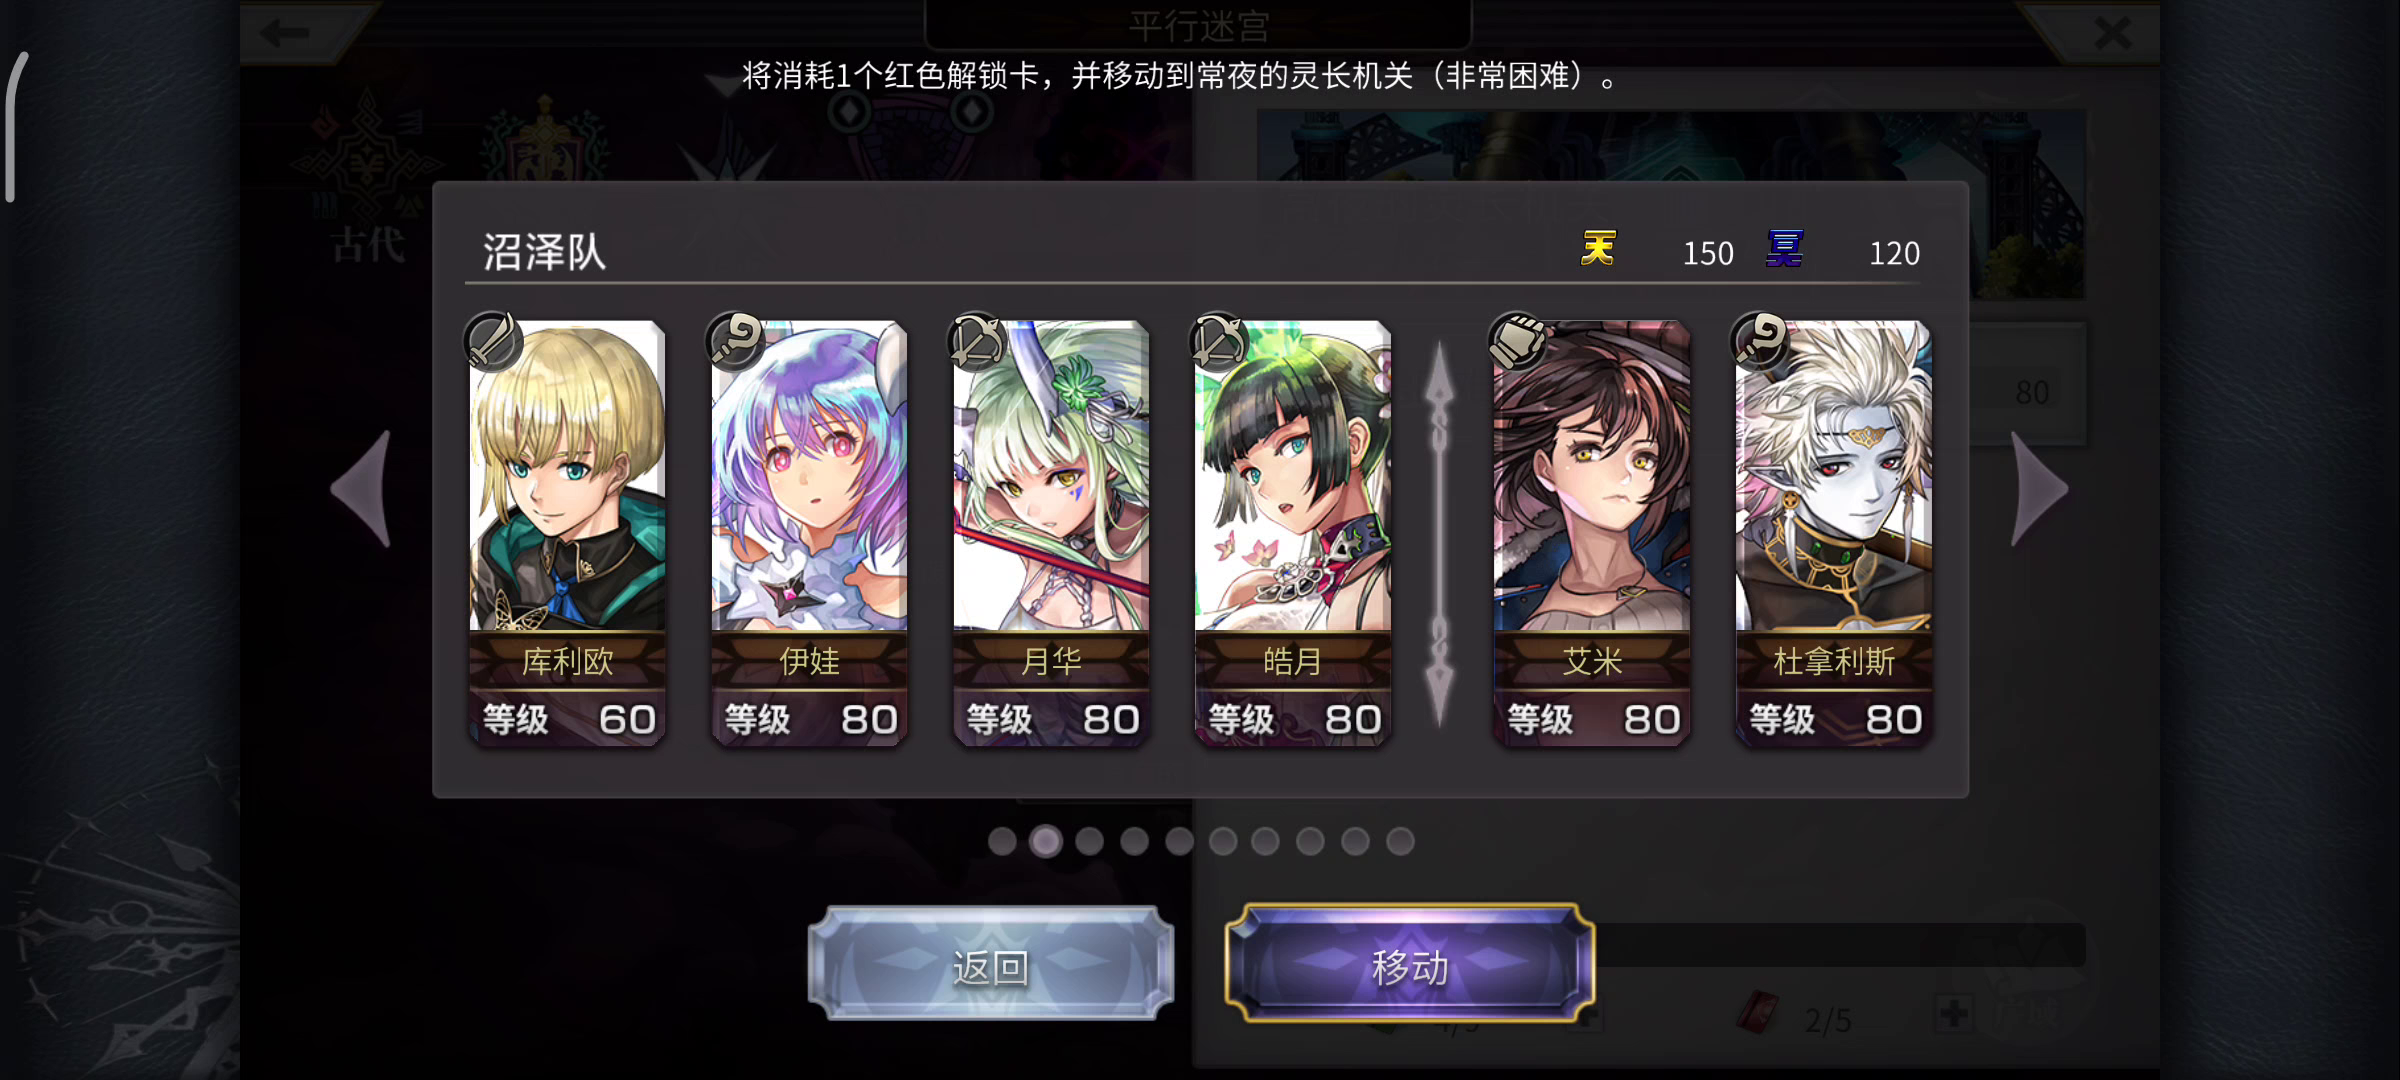Select the first team page dot
Viewport: 2400px width, 1080px height.
[1002, 842]
